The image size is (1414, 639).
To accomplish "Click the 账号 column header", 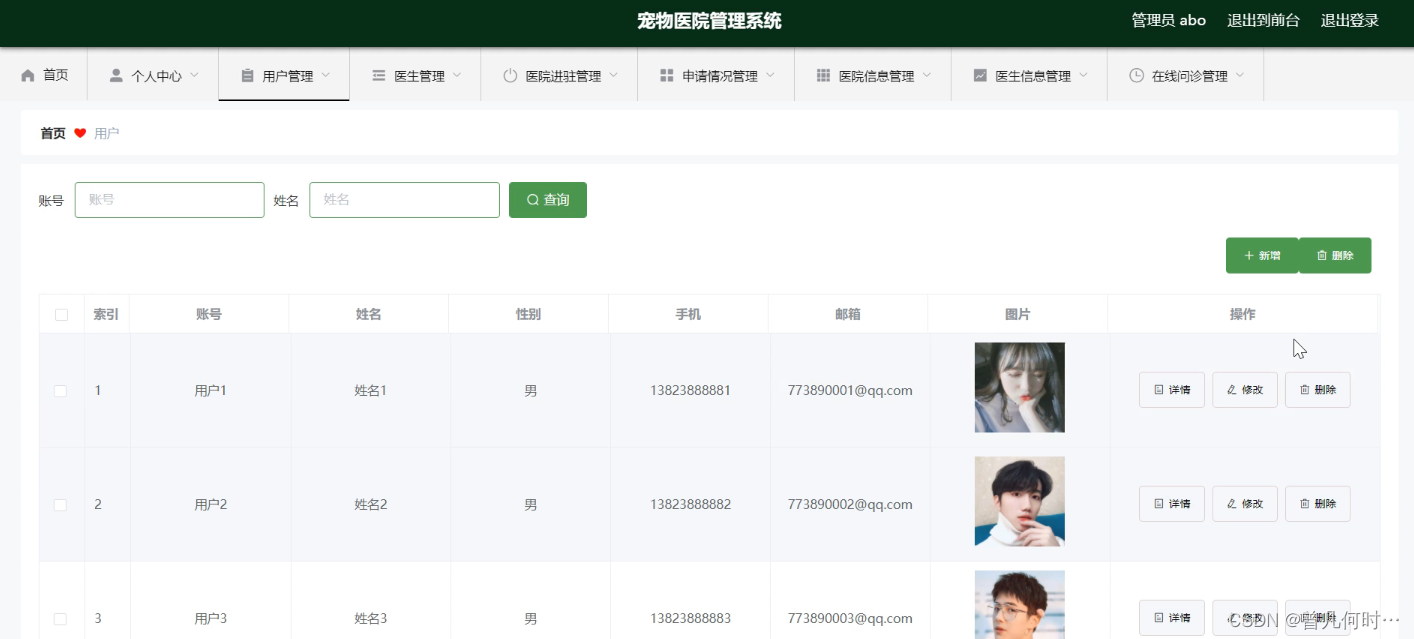I will coord(209,314).
